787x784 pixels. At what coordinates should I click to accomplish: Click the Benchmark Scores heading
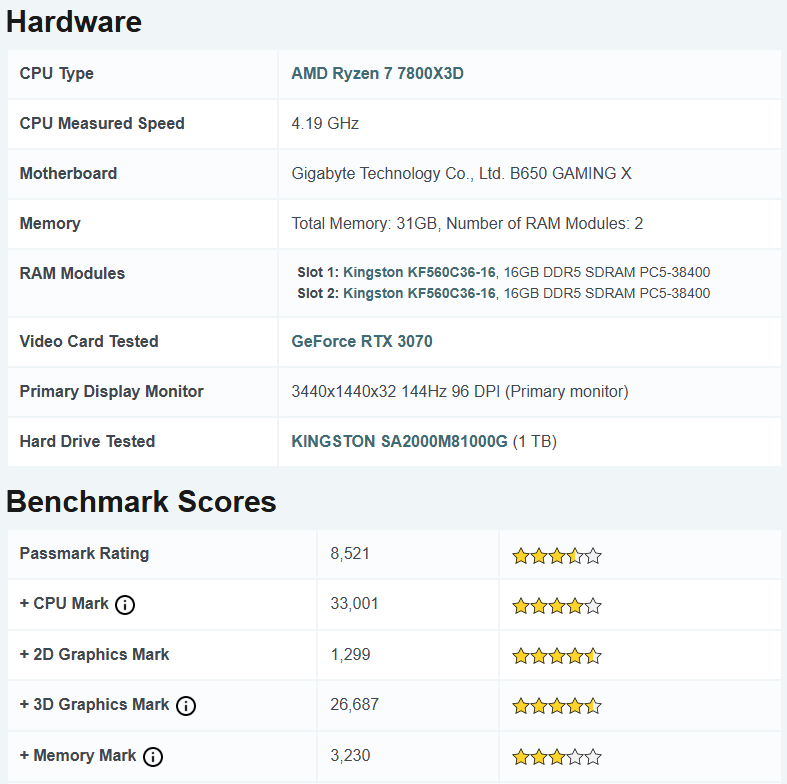[141, 501]
